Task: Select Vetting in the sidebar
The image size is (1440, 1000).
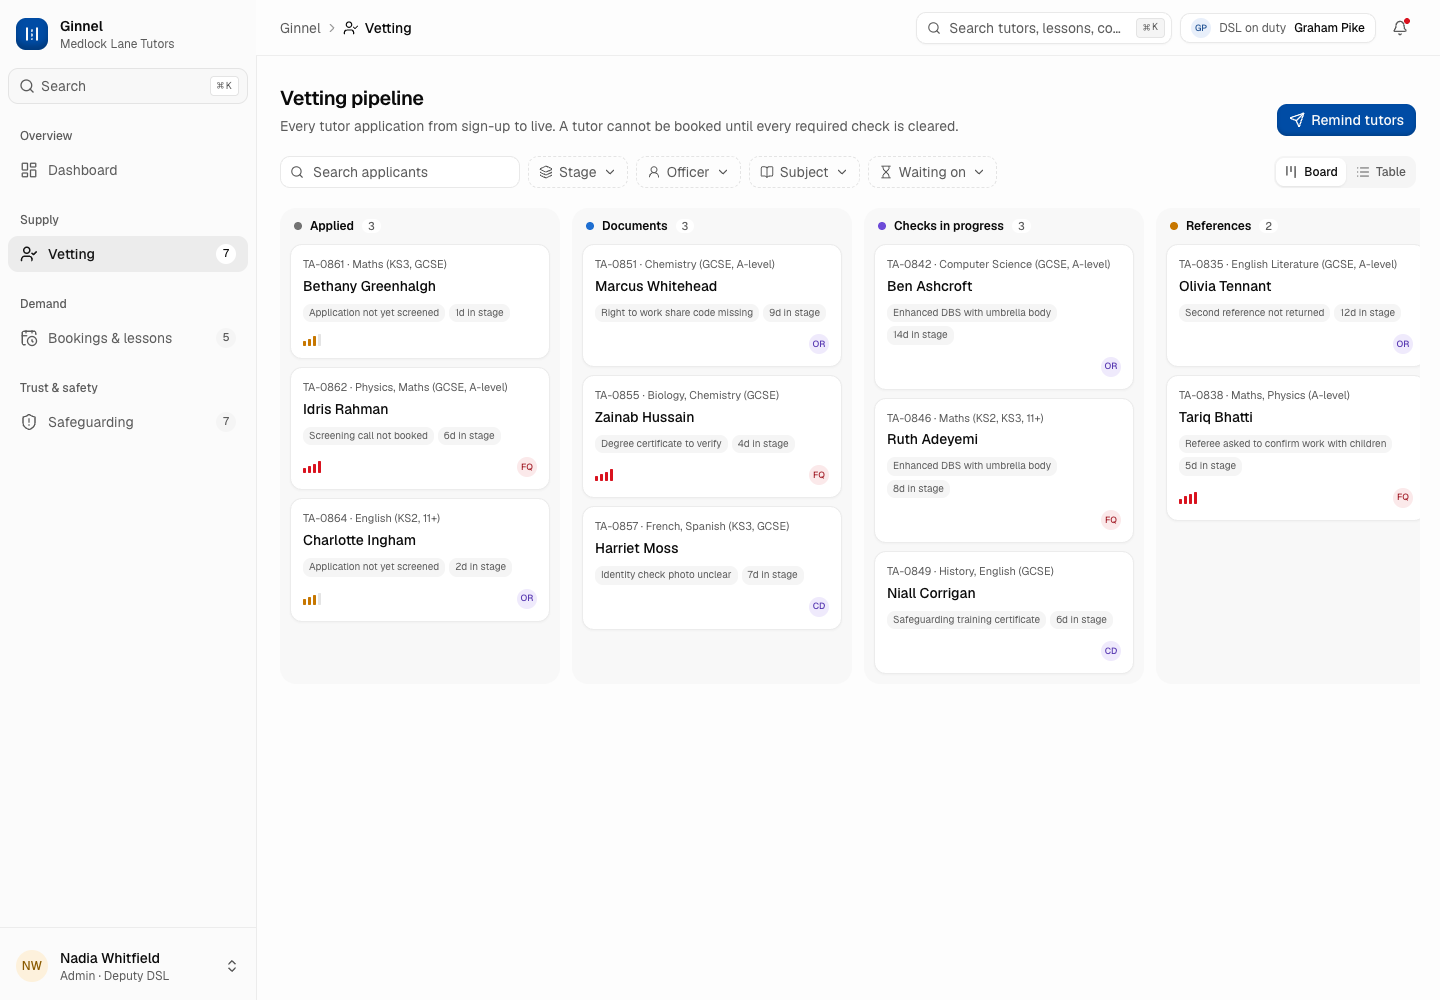Action: [128, 254]
